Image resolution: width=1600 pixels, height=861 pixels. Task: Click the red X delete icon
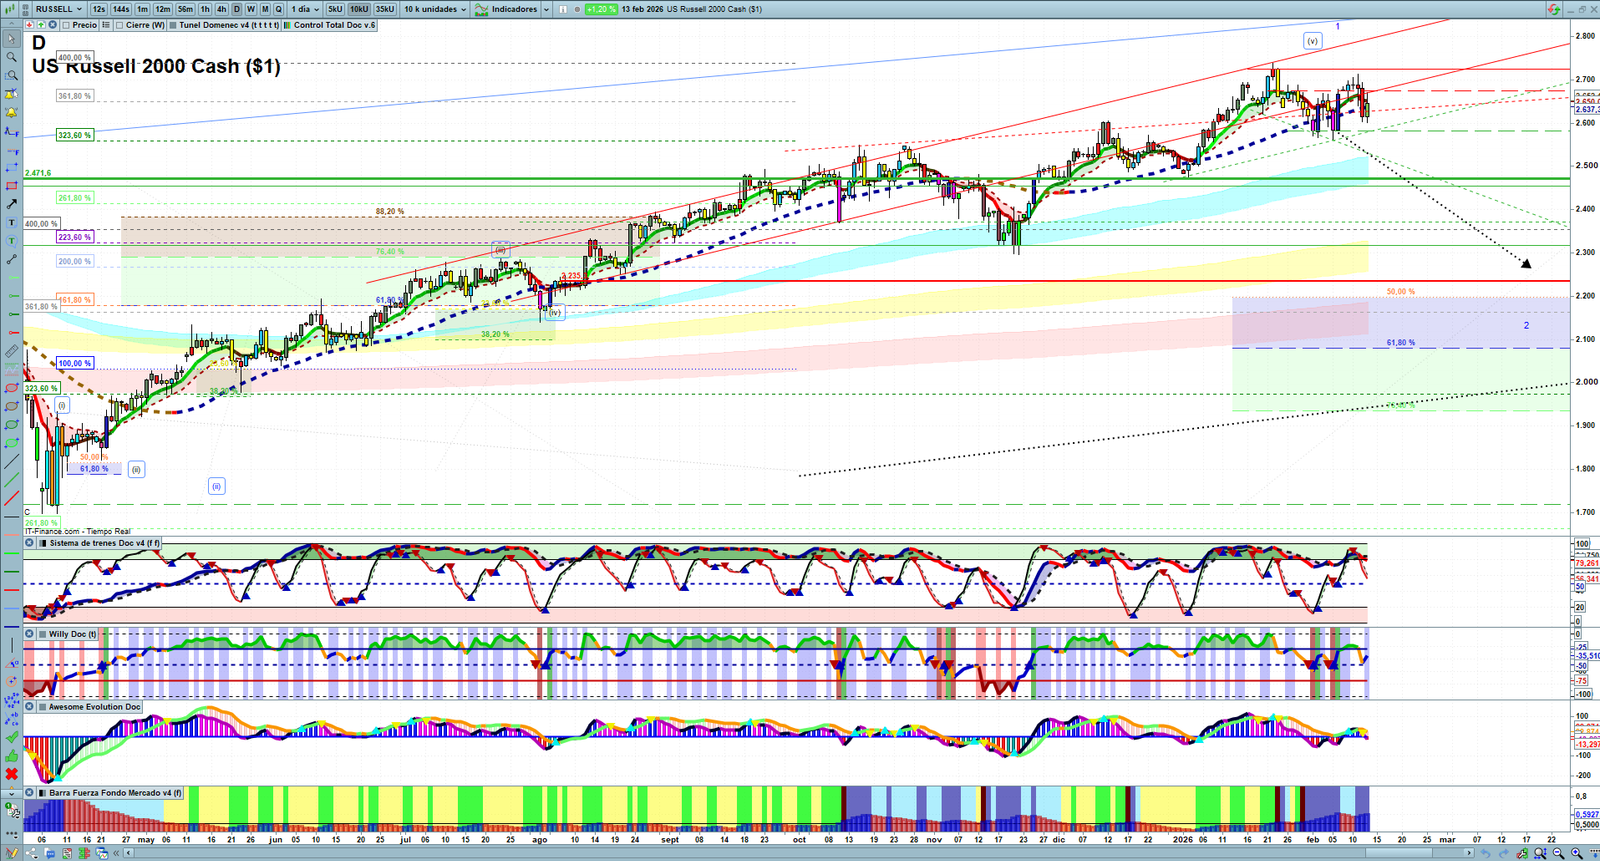pos(11,774)
